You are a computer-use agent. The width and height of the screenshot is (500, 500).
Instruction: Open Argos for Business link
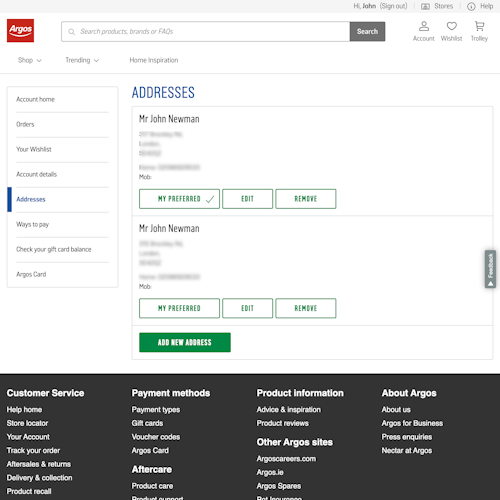click(412, 423)
